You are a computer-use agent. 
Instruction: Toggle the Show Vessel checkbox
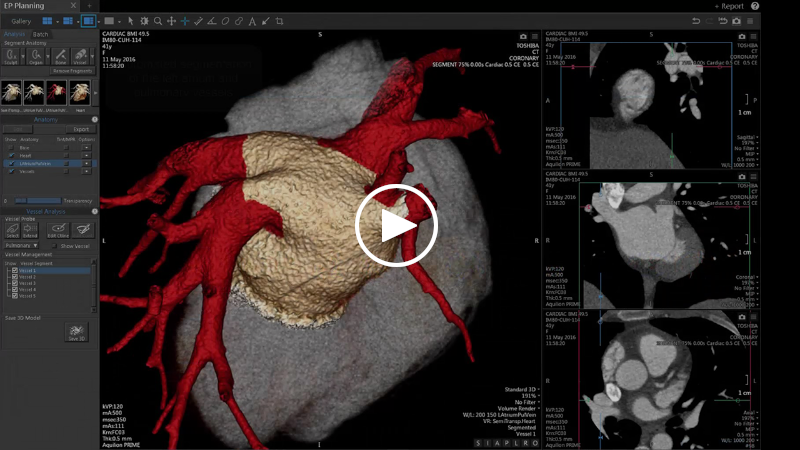(55, 246)
